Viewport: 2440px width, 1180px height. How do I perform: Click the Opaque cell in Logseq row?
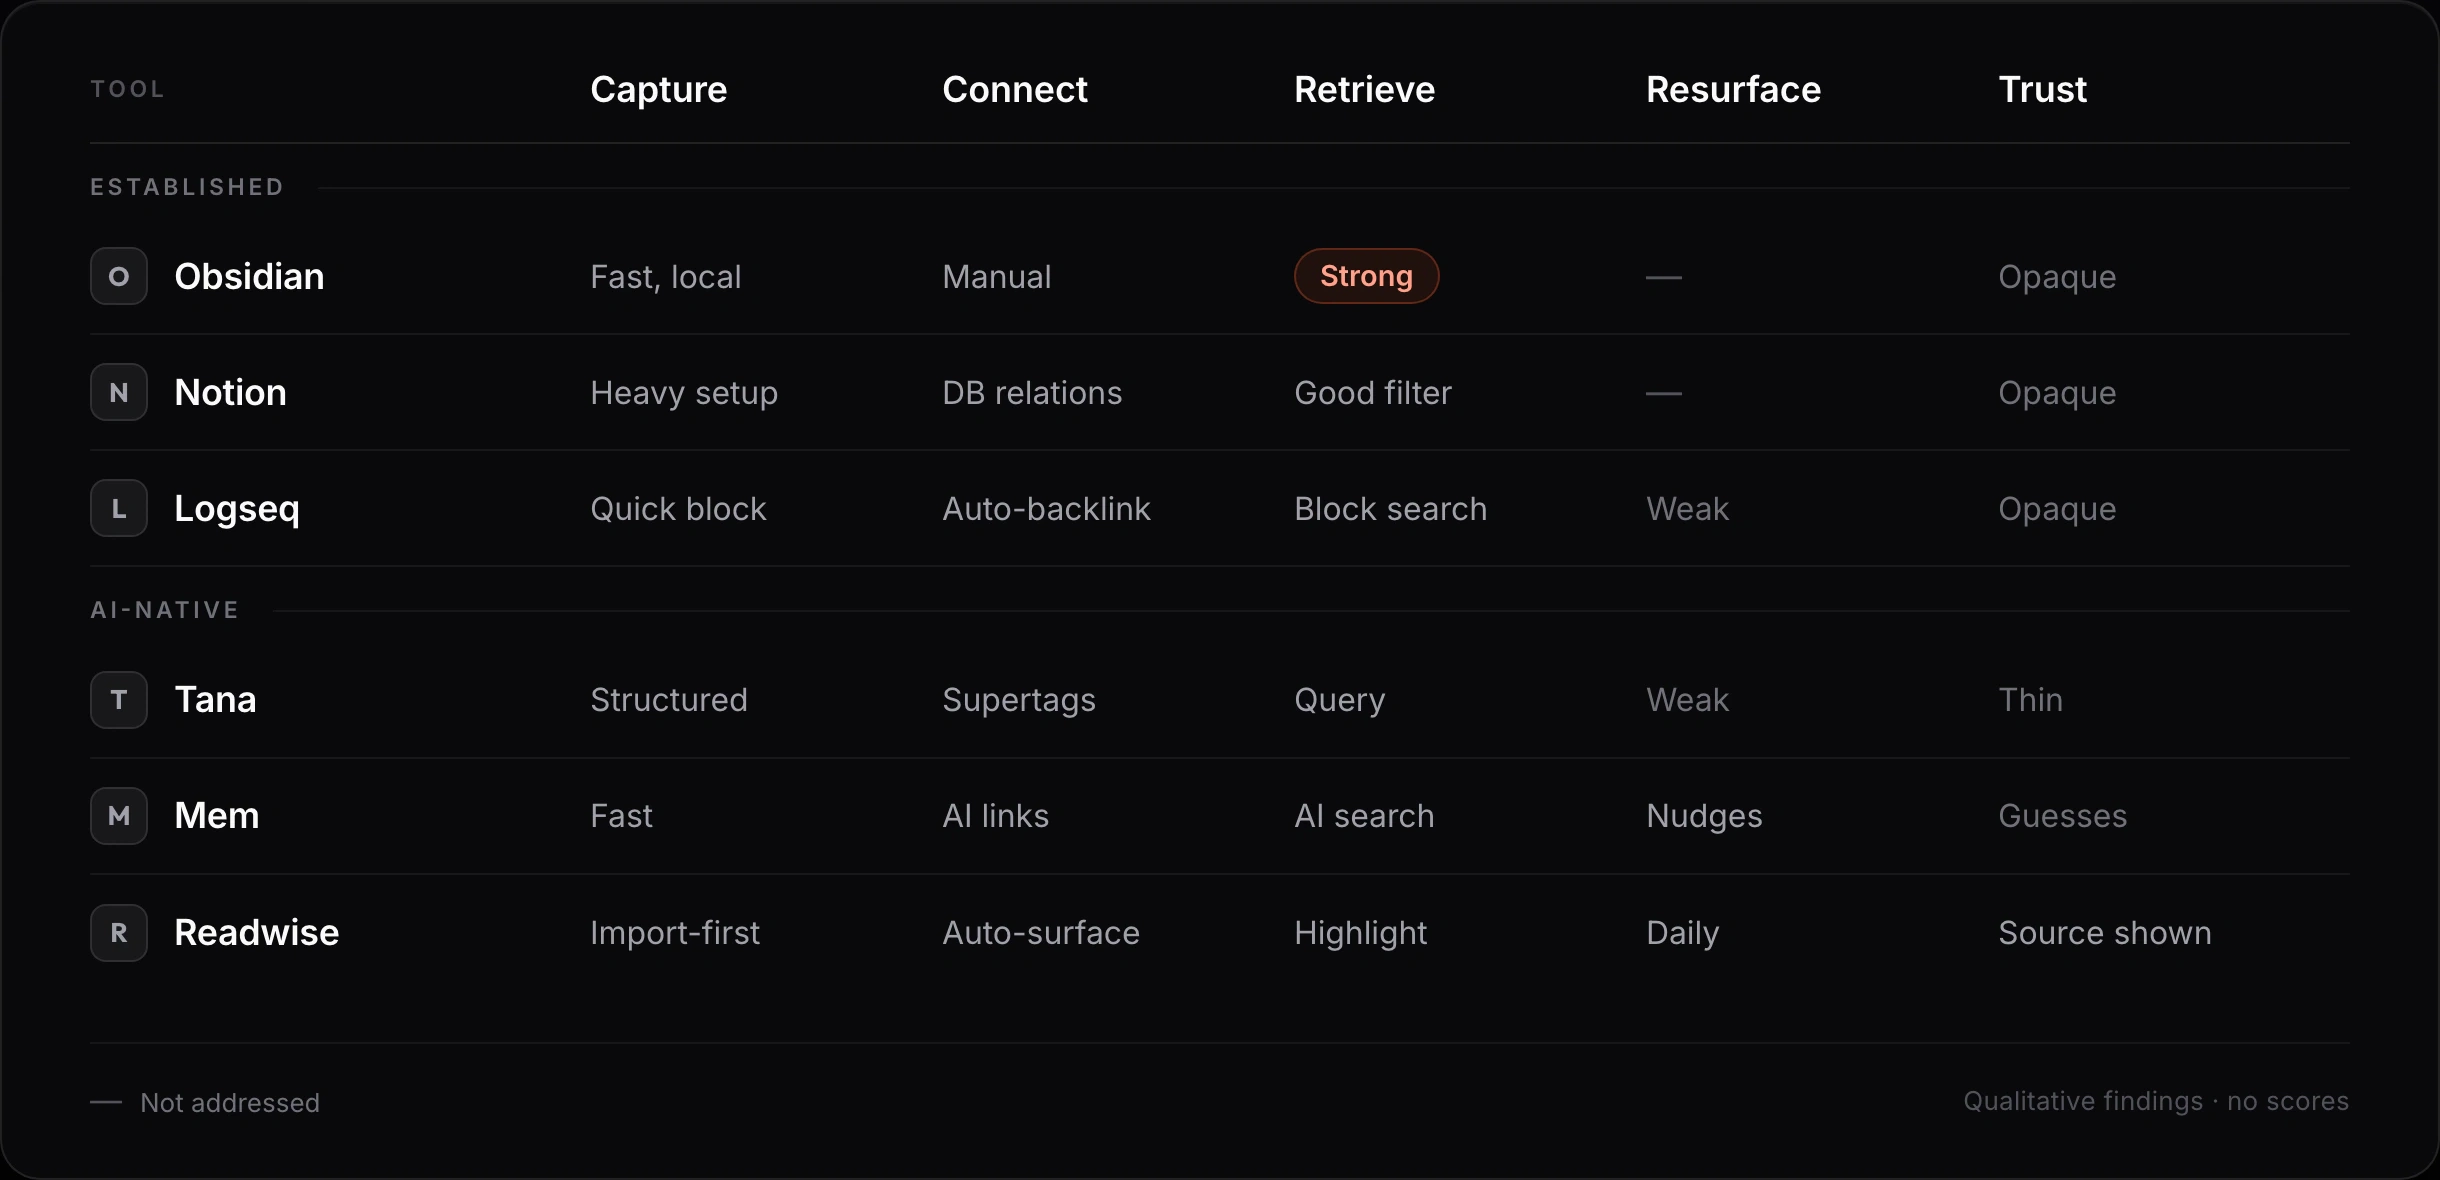coord(2057,510)
